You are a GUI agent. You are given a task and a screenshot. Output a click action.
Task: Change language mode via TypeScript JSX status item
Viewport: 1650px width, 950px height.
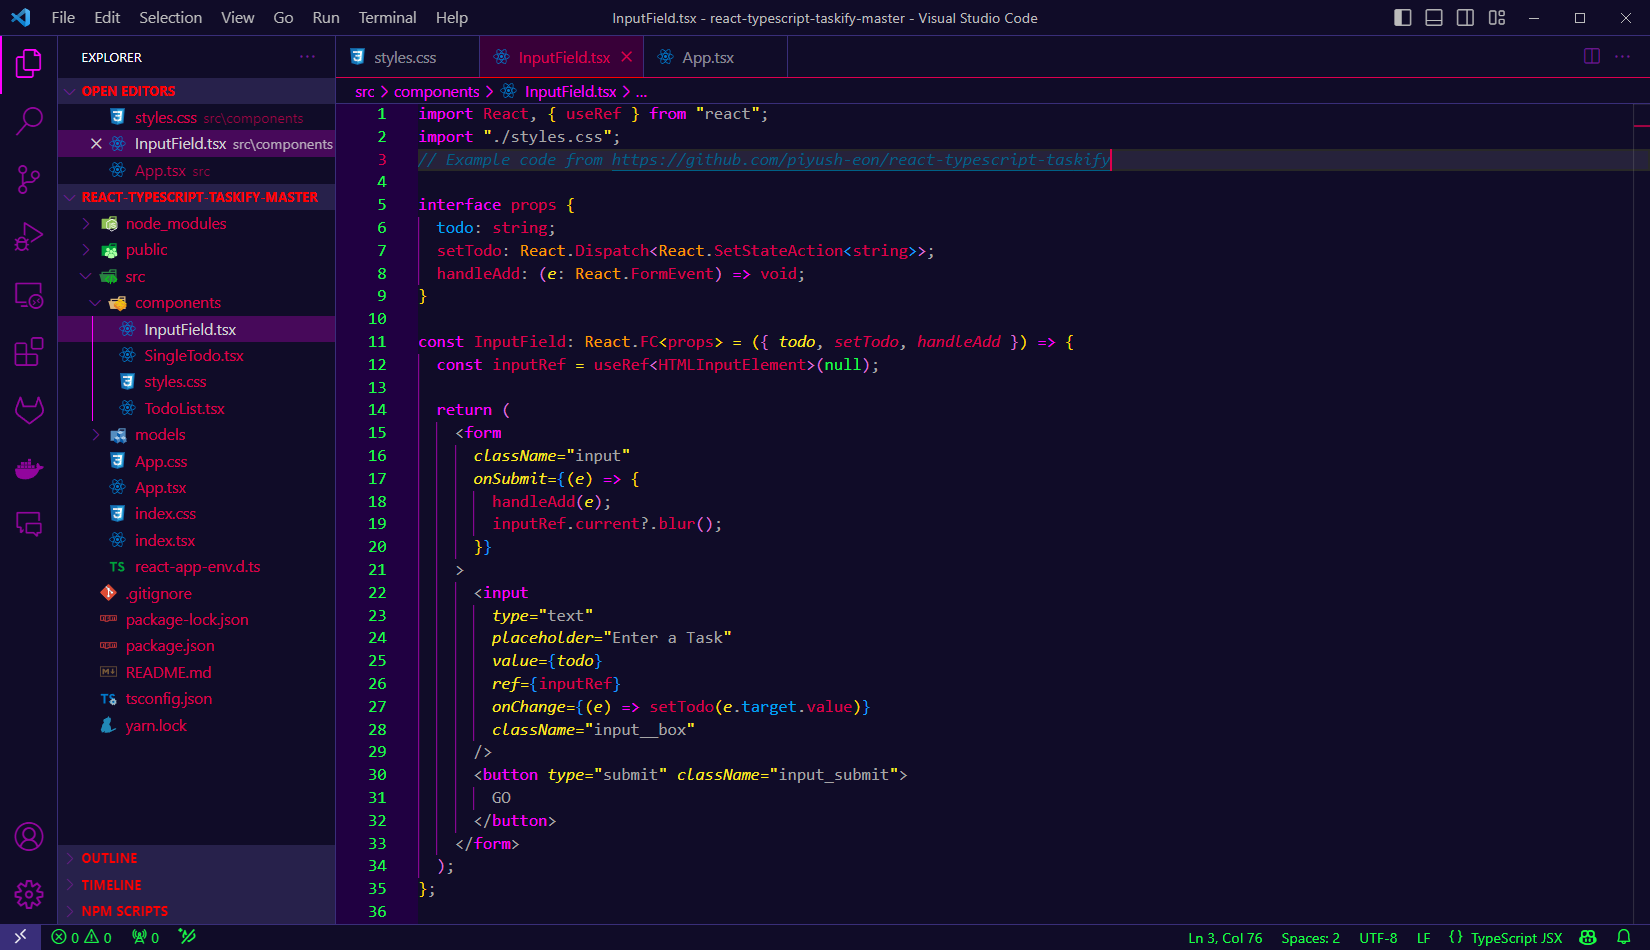pyautogui.click(x=1515, y=937)
